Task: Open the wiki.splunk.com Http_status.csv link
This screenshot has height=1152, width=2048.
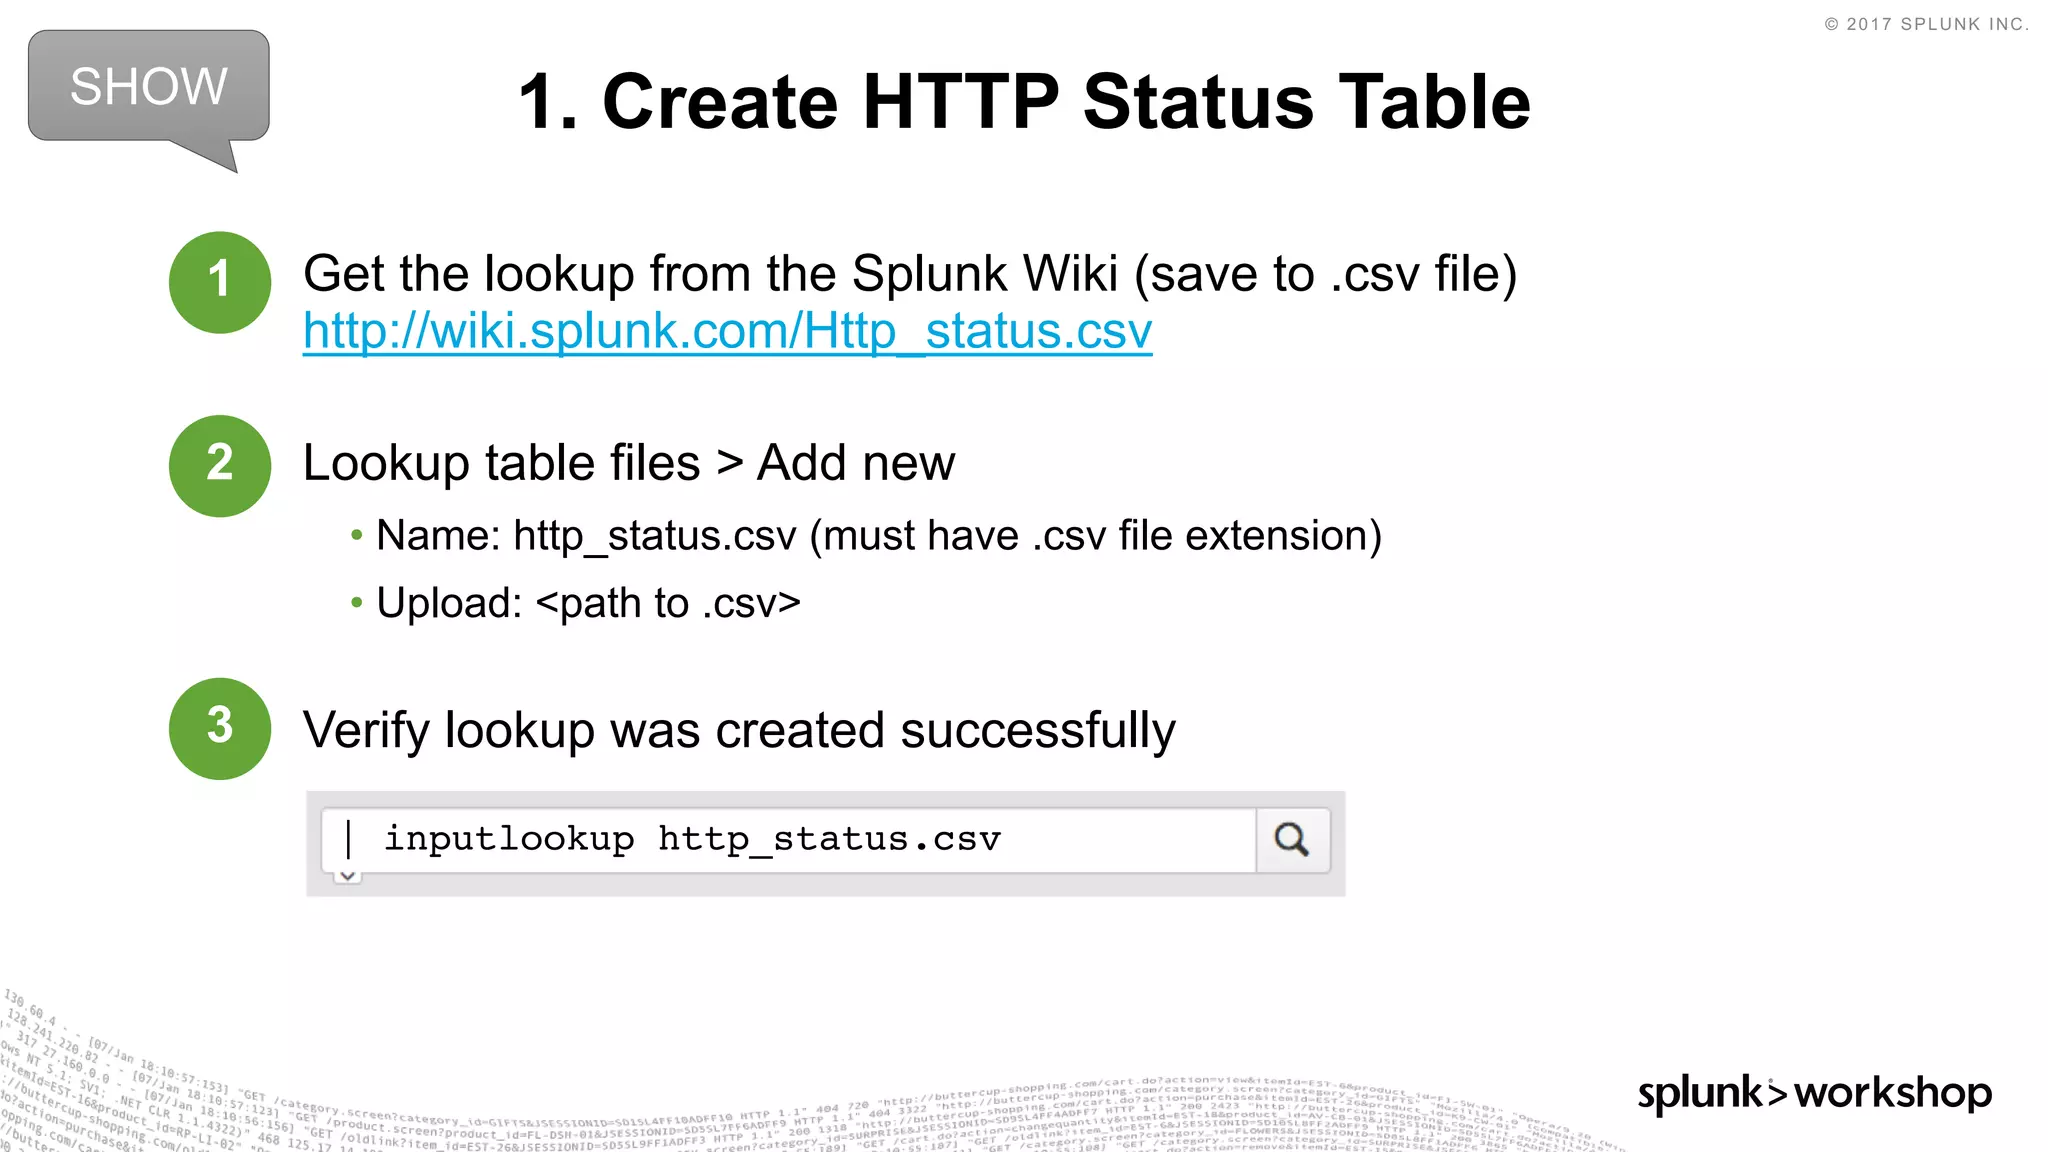Action: [727, 332]
